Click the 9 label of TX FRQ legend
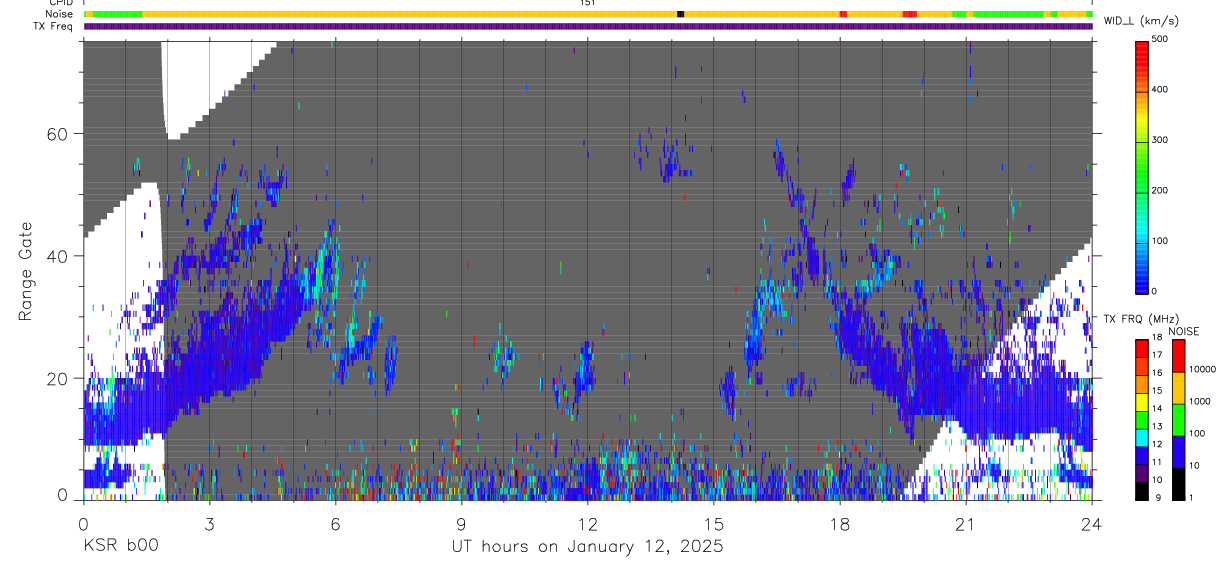1228x567 pixels. tap(1158, 498)
